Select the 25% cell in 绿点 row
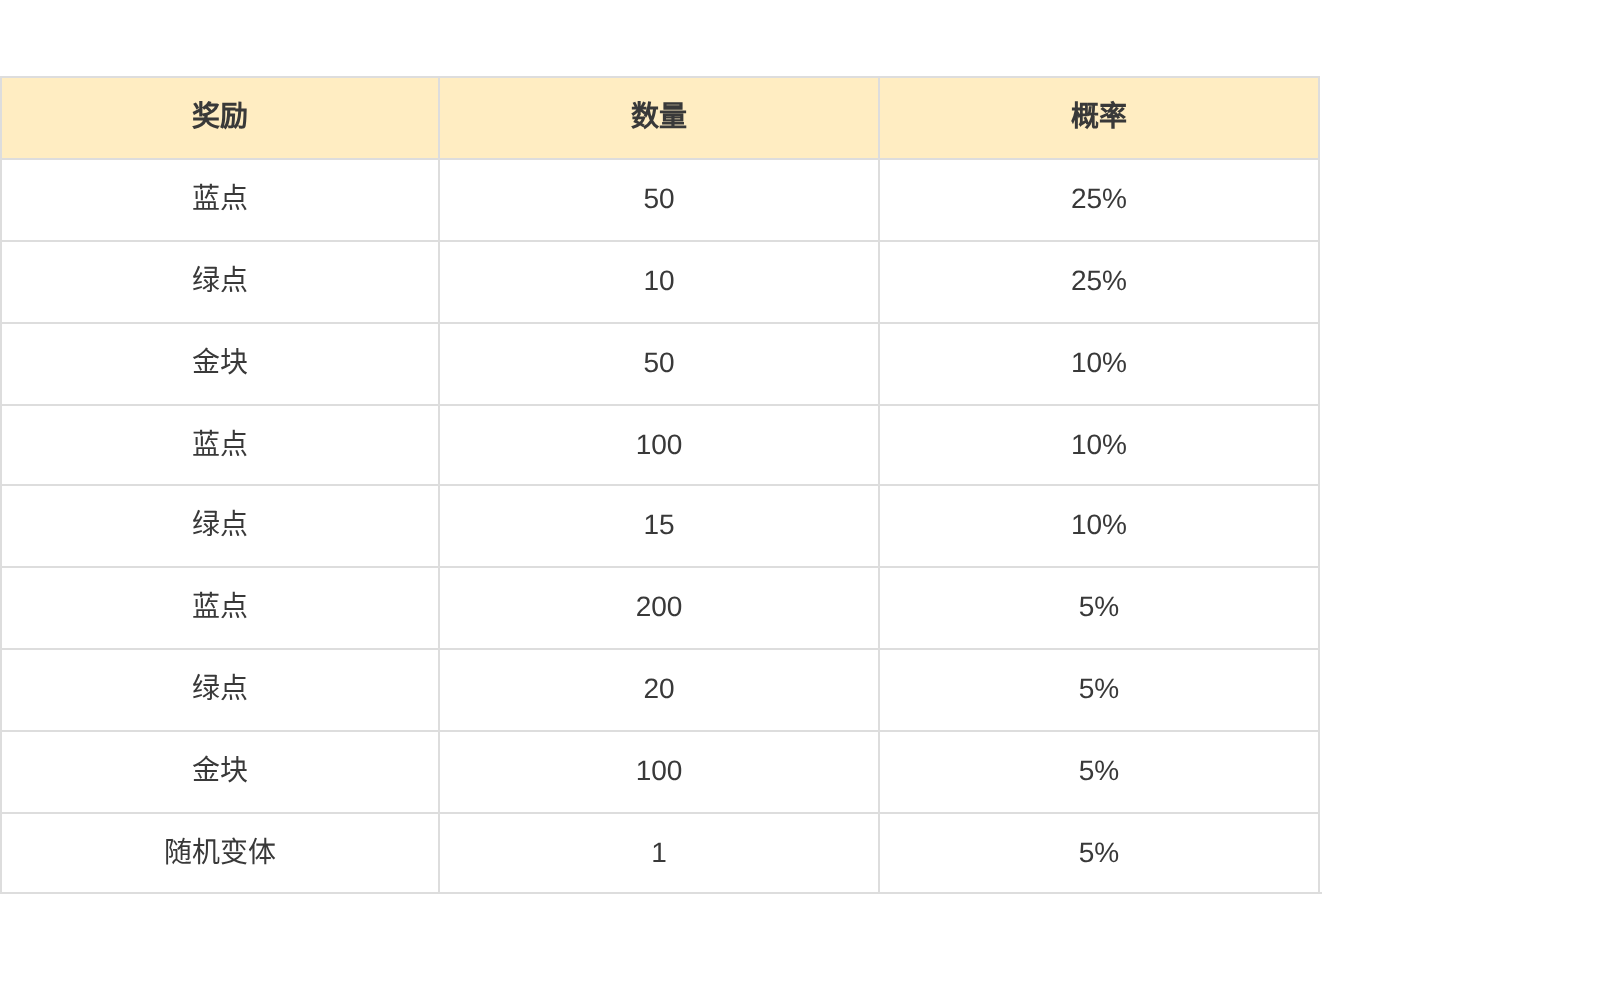 point(1098,281)
